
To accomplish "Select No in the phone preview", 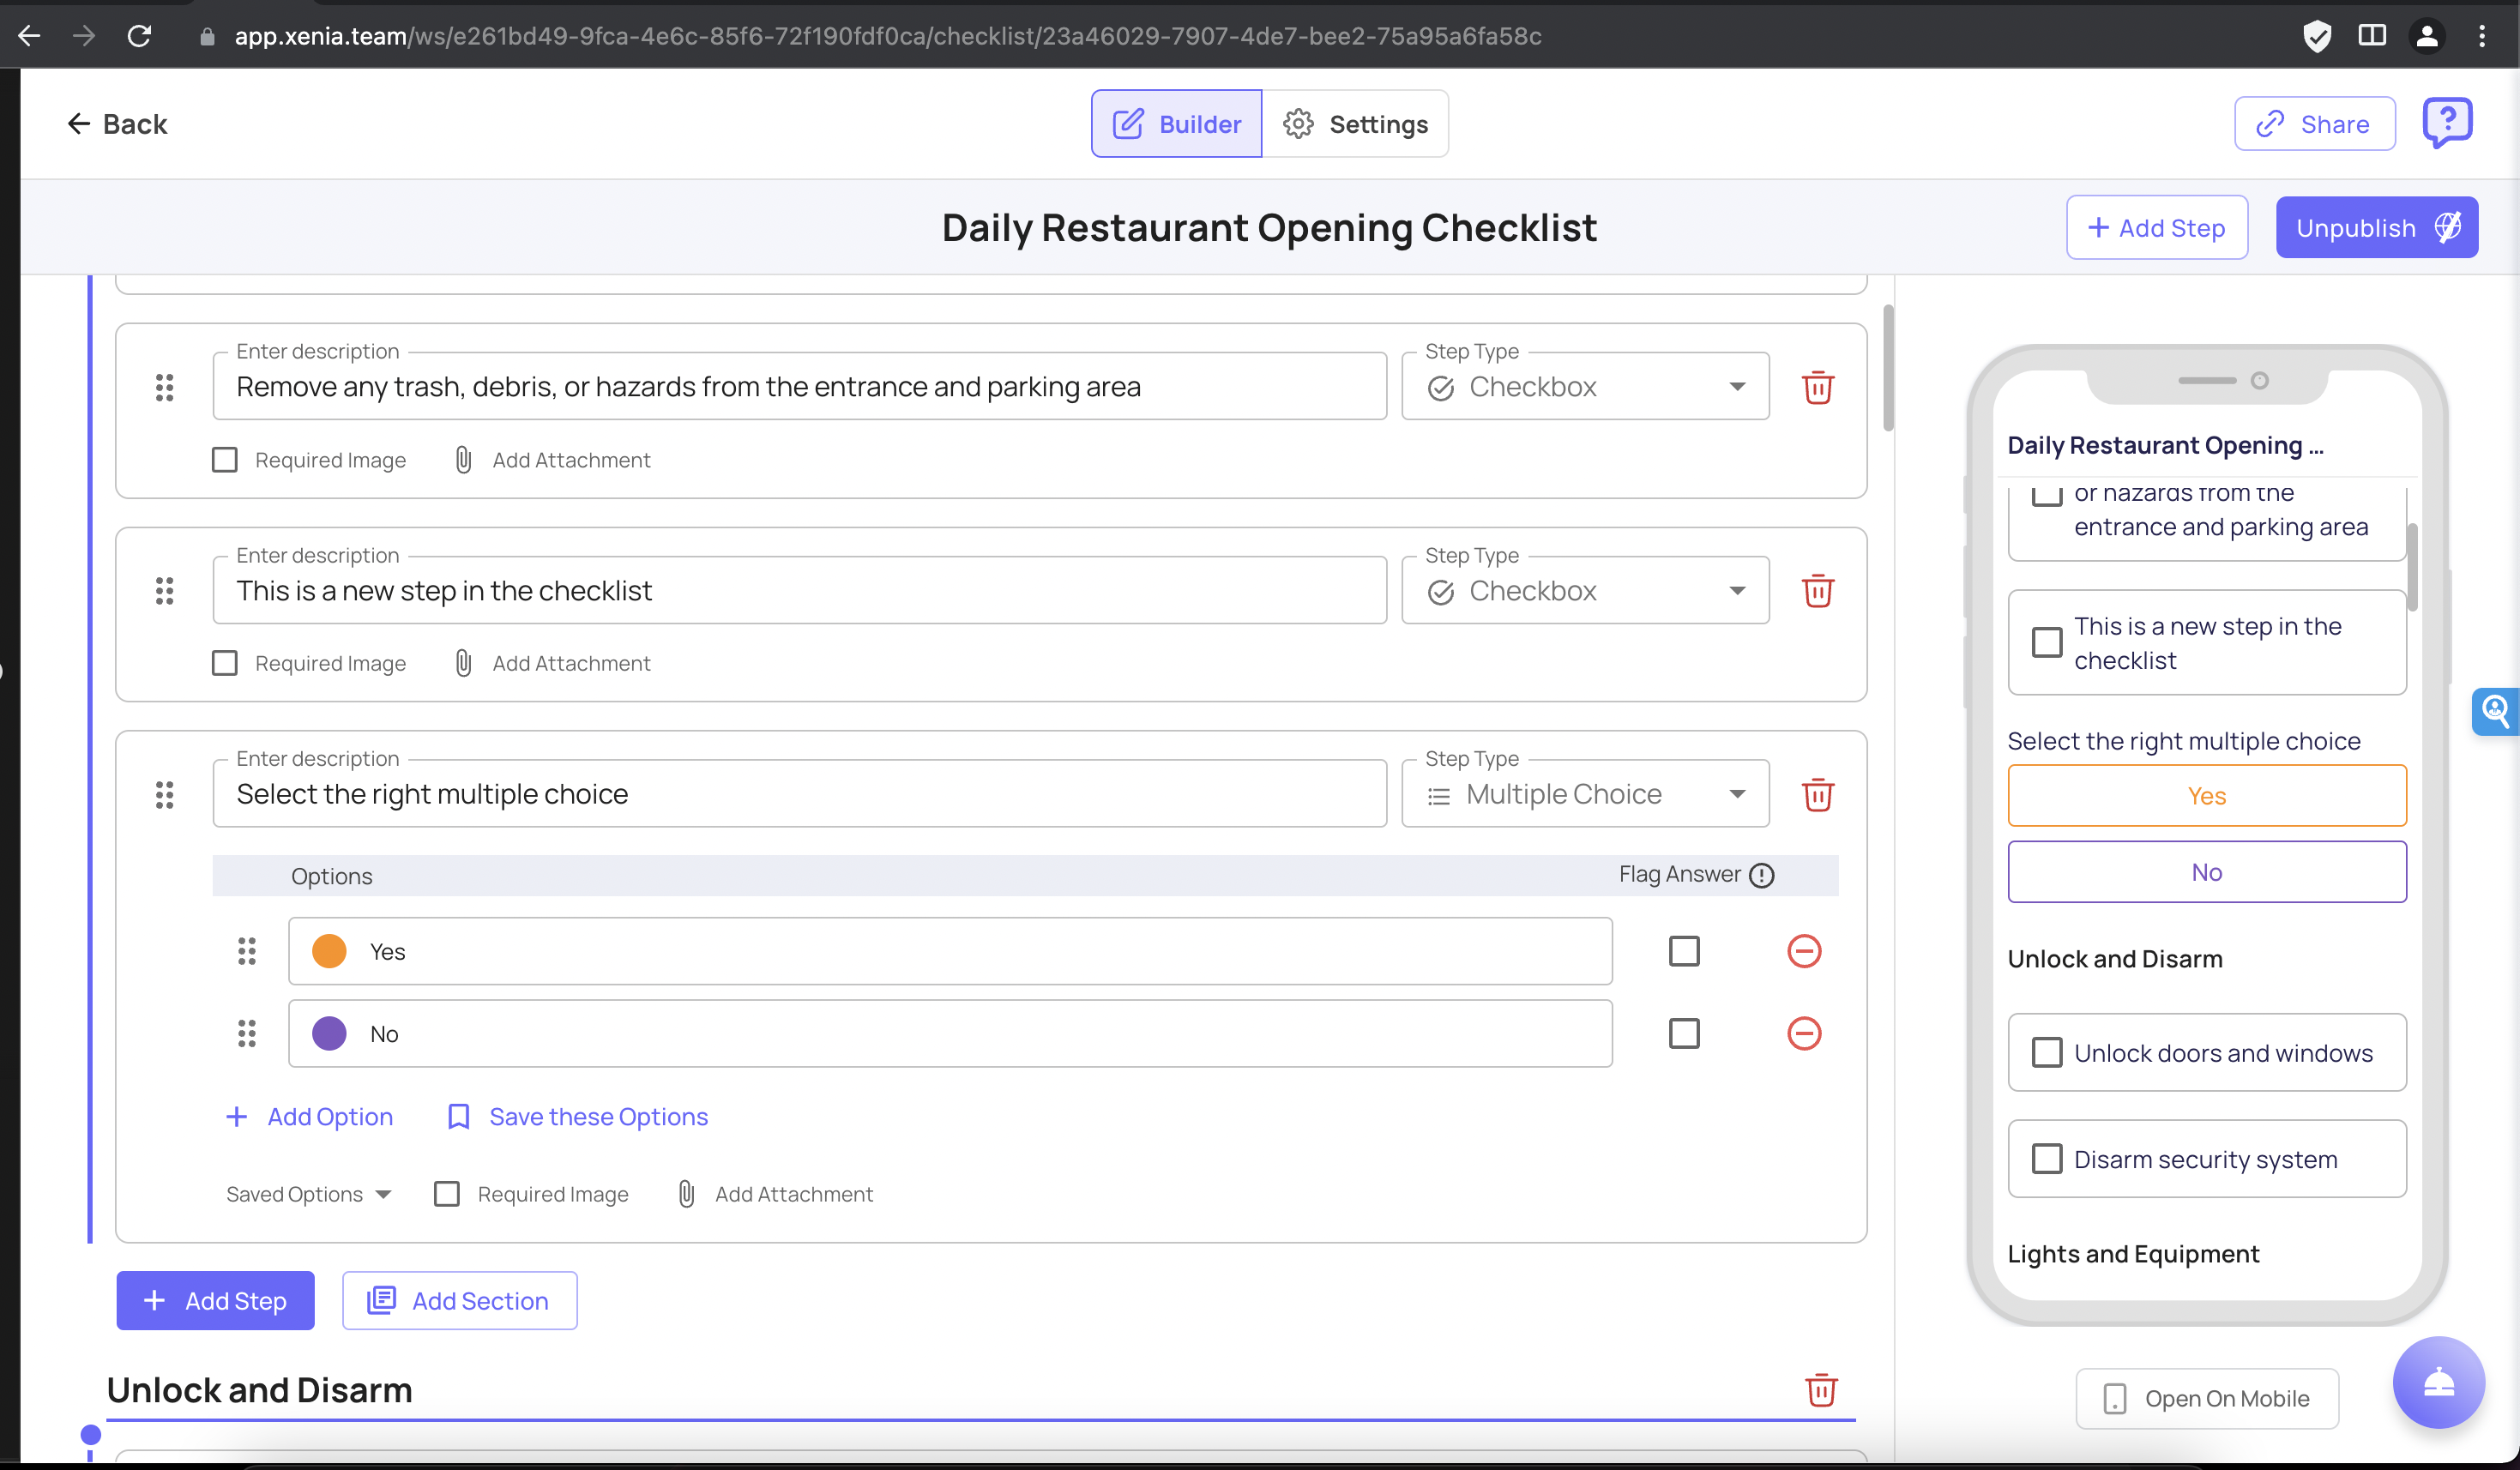I will [2207, 872].
